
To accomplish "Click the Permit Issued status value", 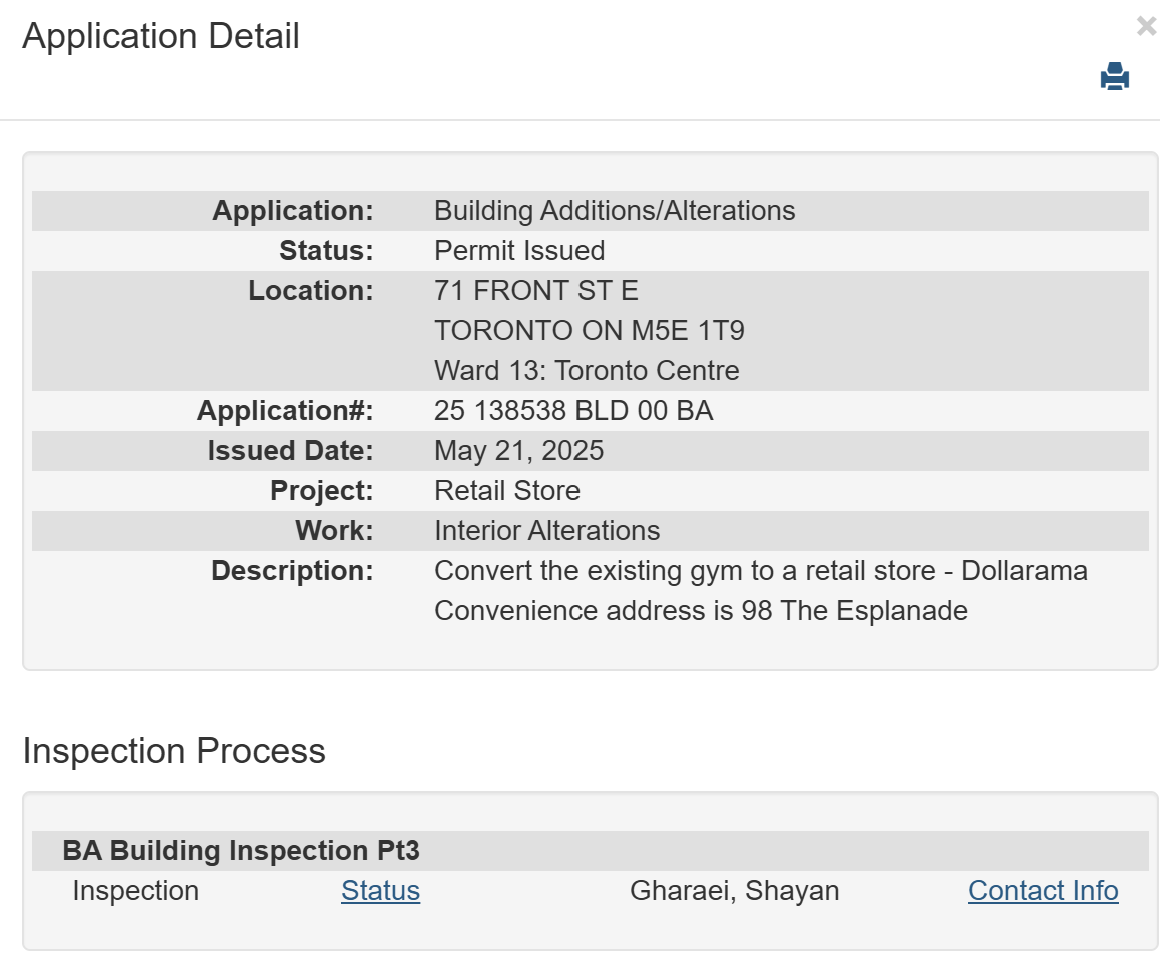I will [519, 251].
